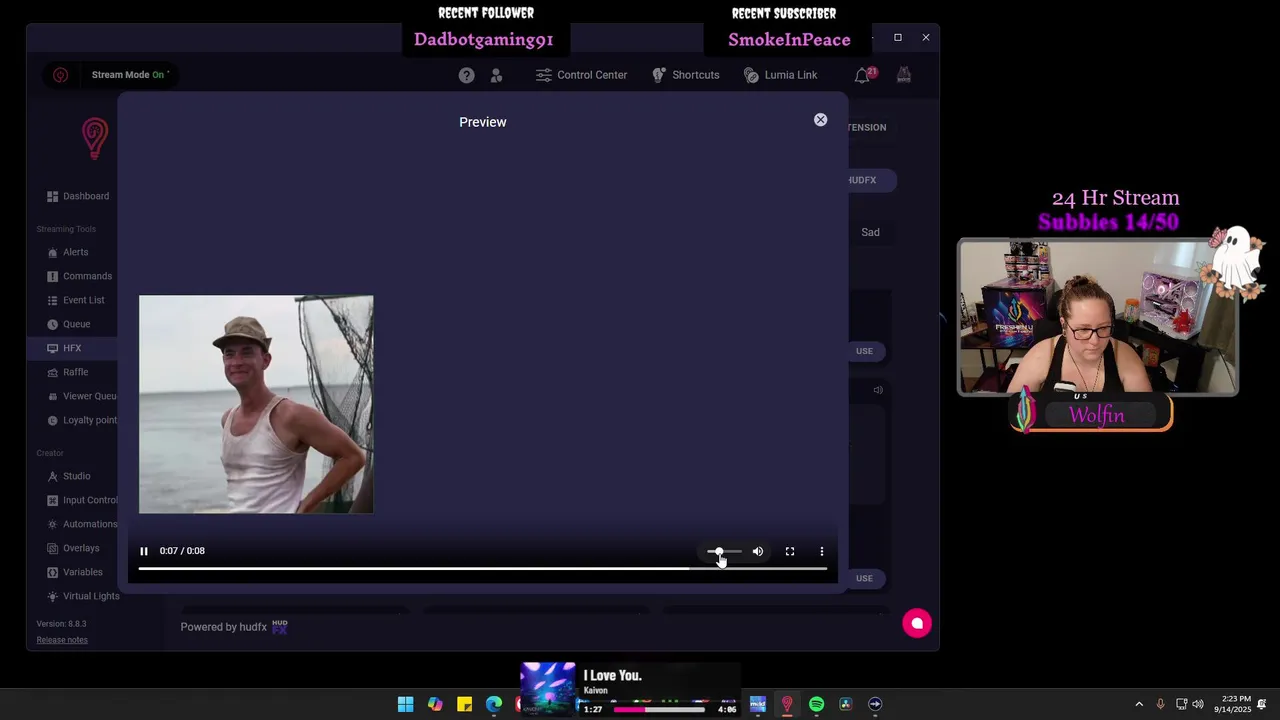Open Microsoft Edge from the taskbar

click(494, 704)
